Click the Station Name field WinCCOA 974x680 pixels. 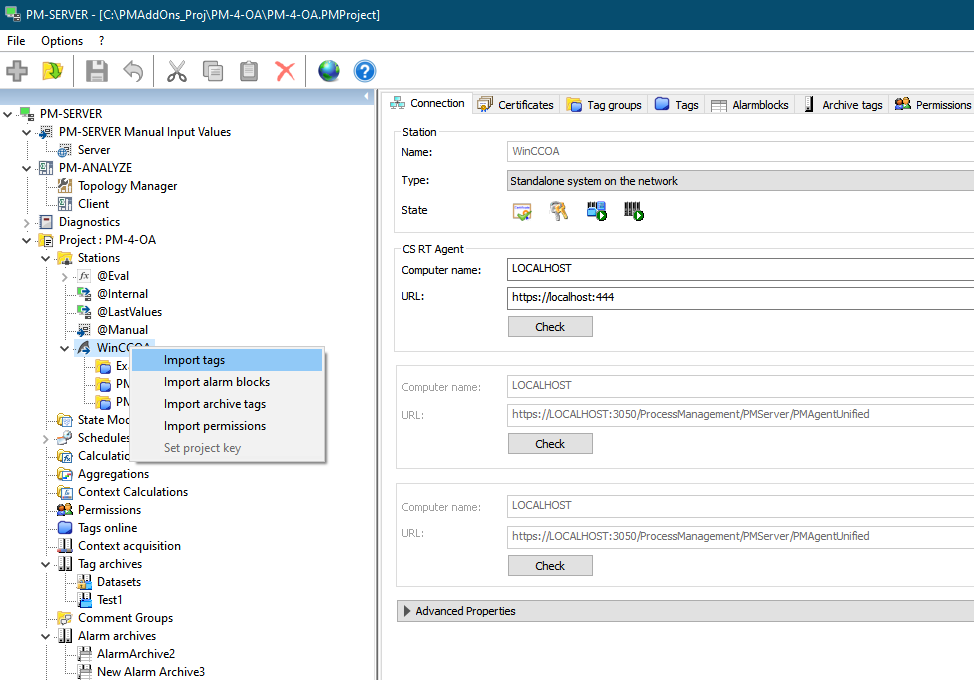tap(740, 152)
